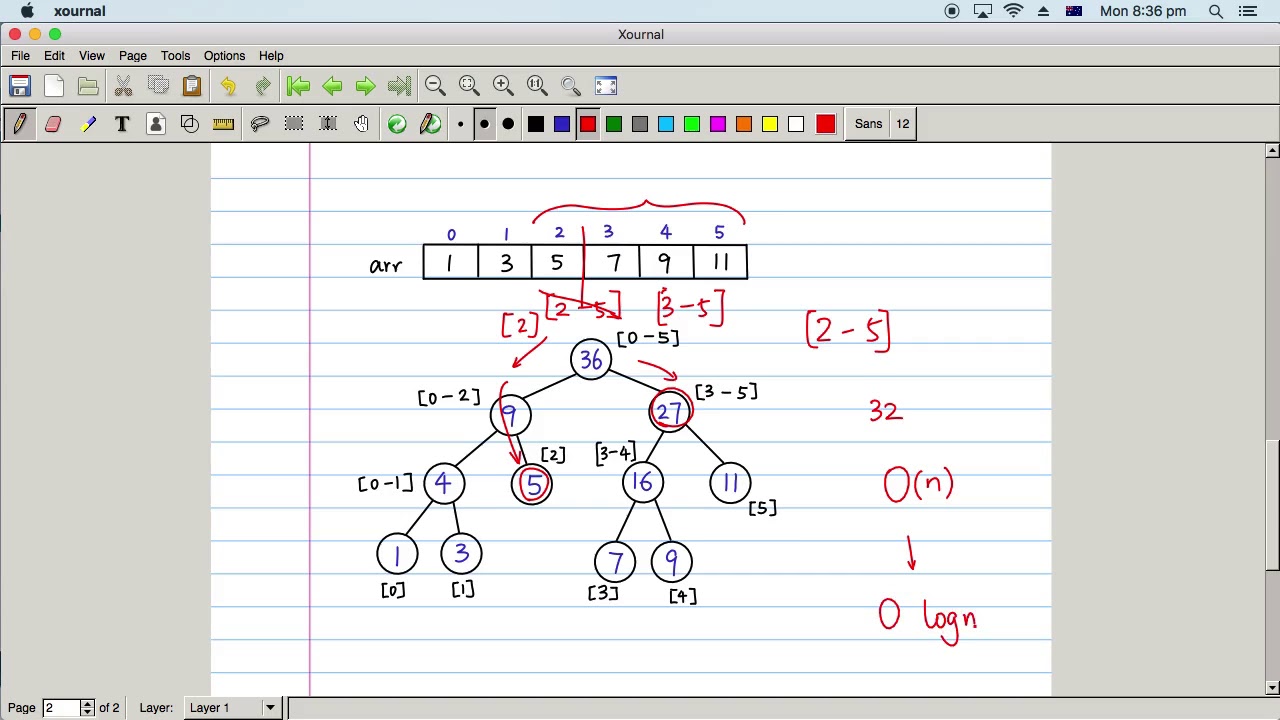Select the Eraser tool
Screen dimensions: 1280x720
pos(54,124)
